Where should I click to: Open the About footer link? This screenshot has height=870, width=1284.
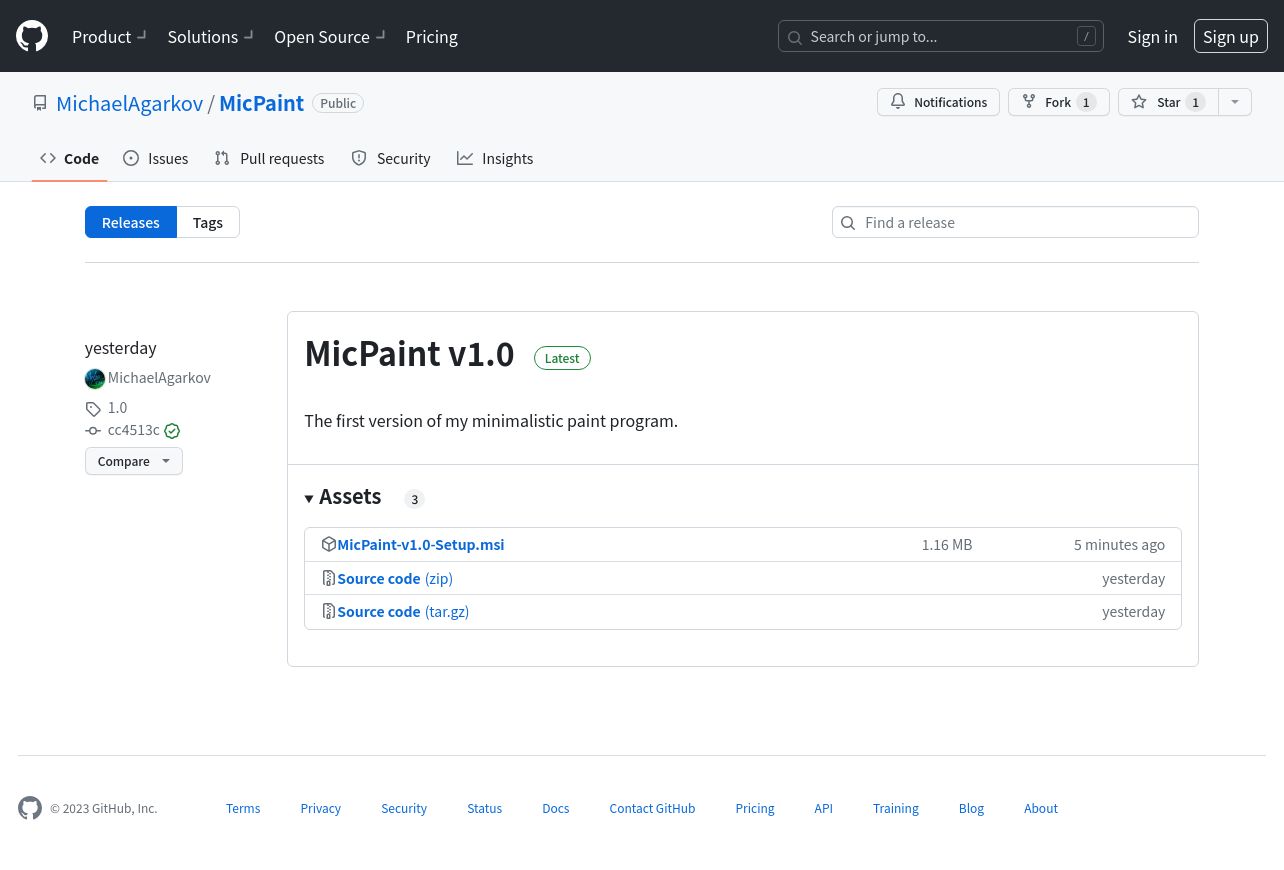[1041, 808]
